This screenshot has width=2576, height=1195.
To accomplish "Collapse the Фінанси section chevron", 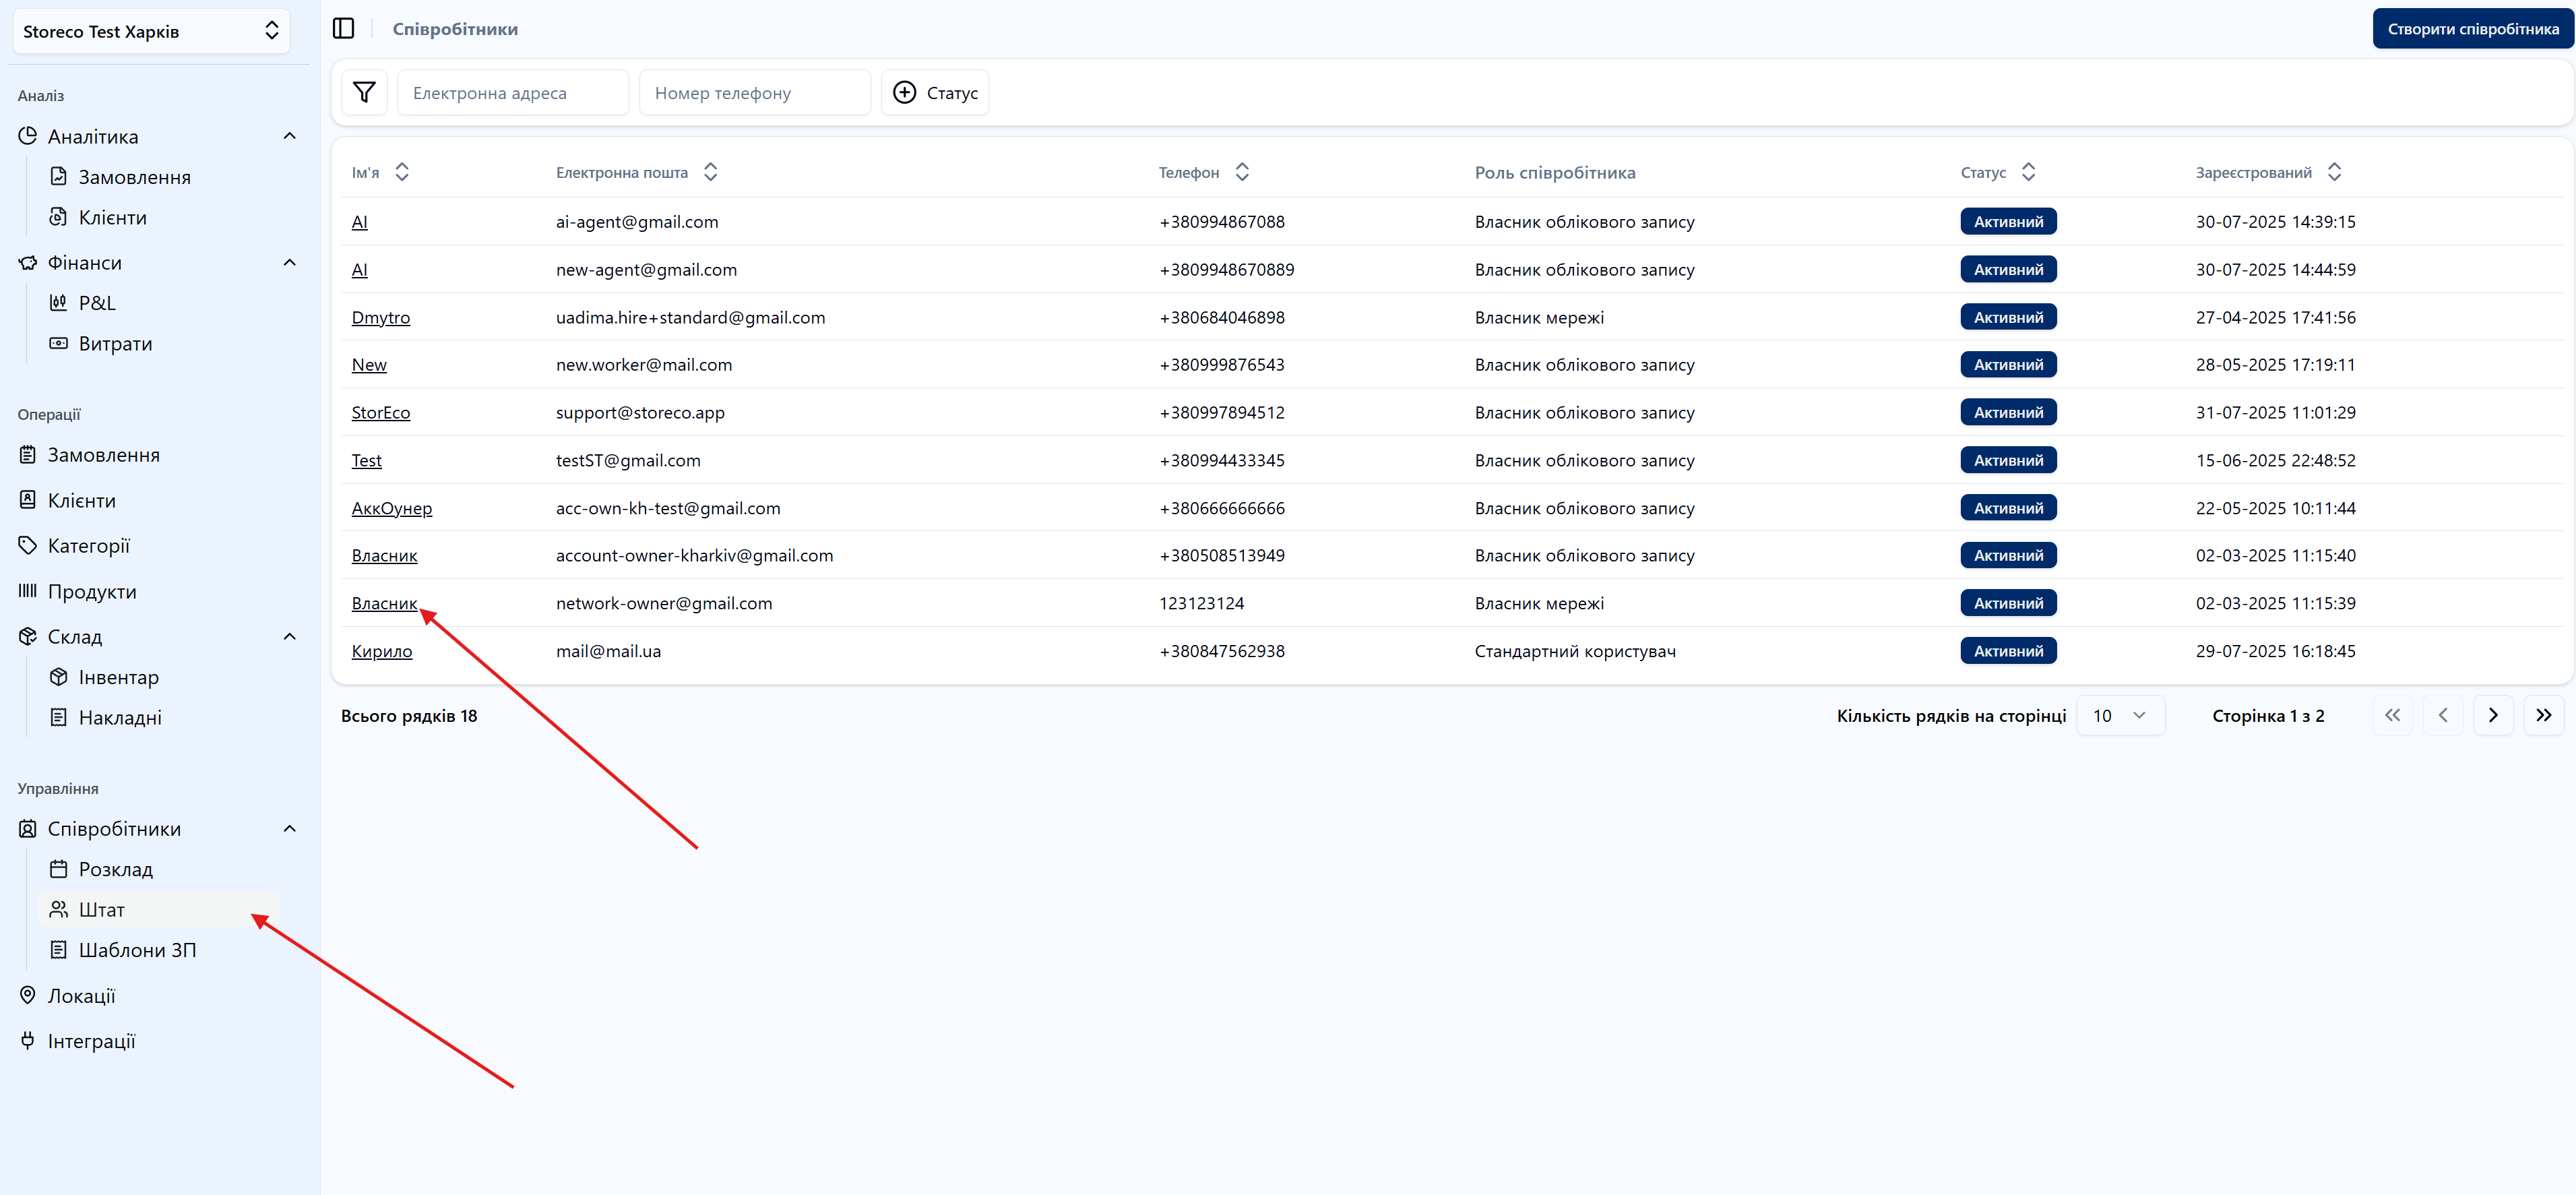I will click(290, 263).
